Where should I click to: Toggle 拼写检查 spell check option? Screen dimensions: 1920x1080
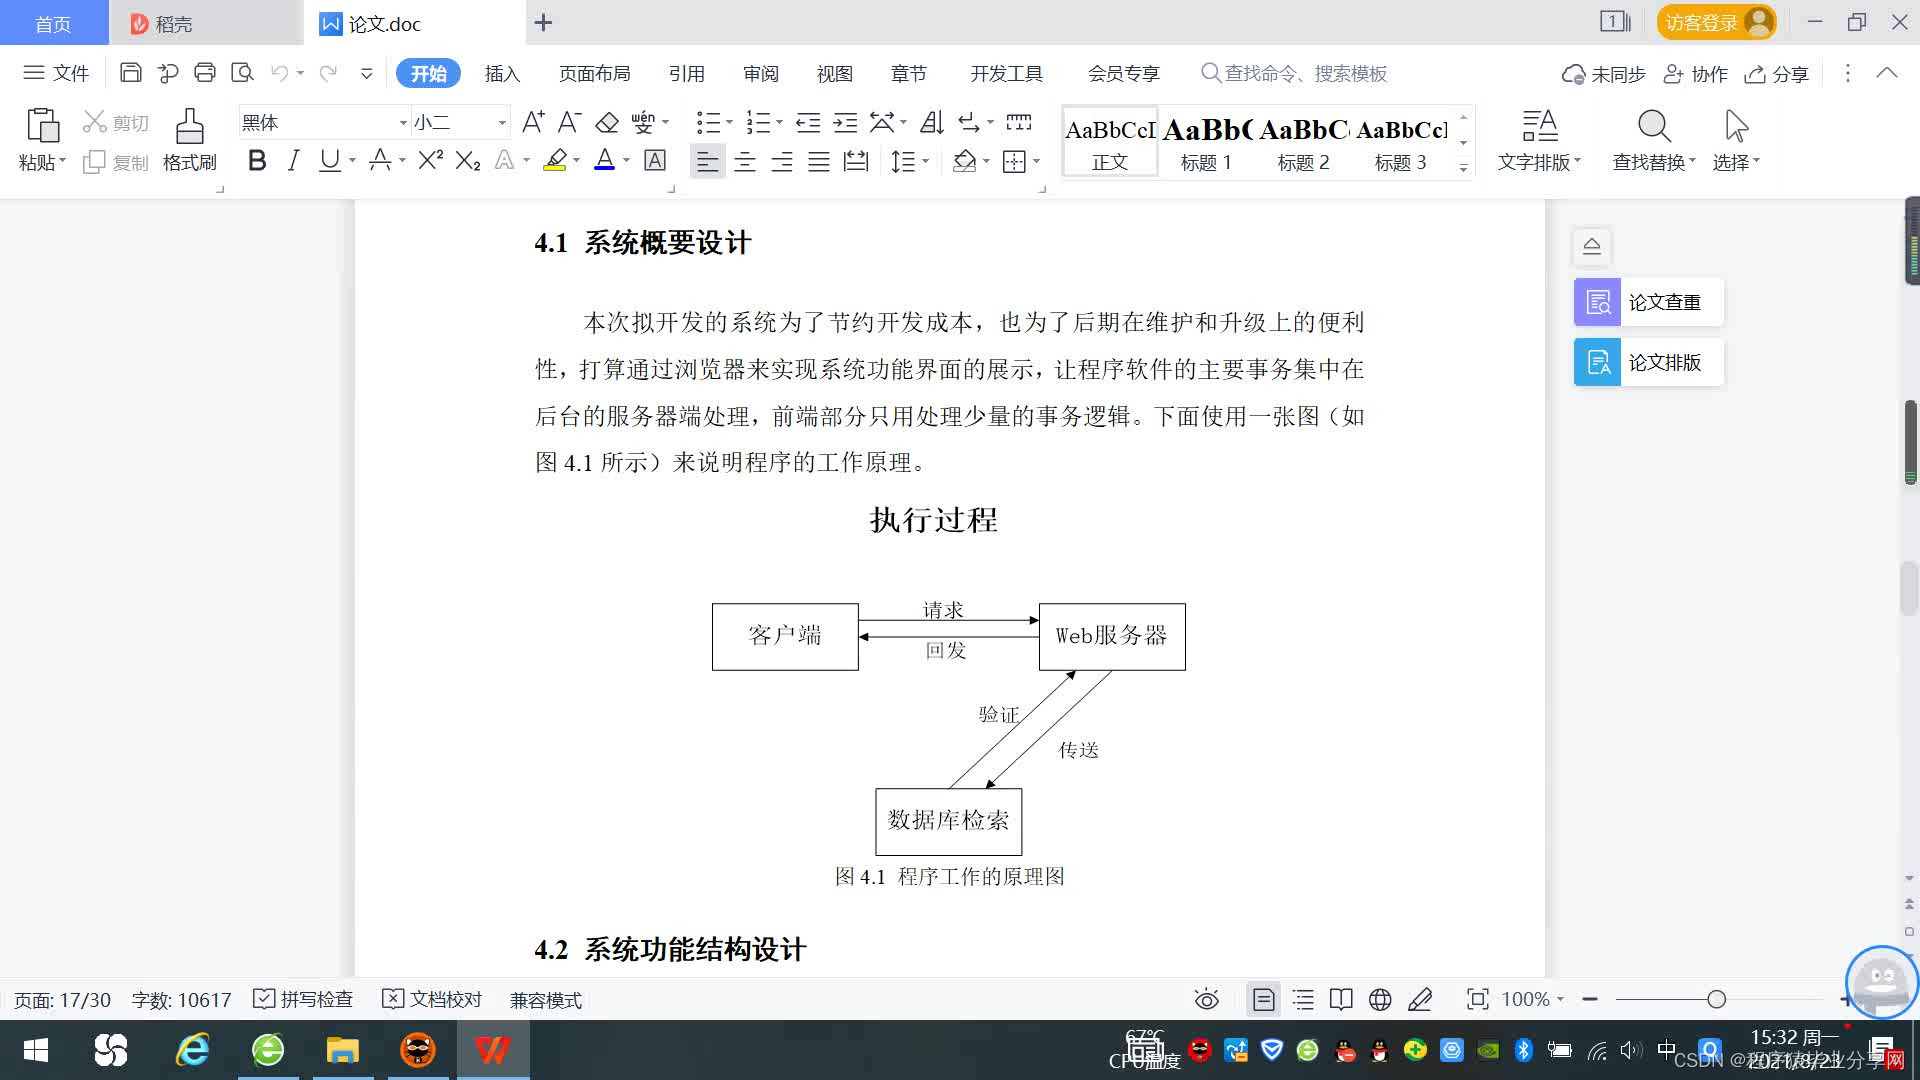pos(304,999)
